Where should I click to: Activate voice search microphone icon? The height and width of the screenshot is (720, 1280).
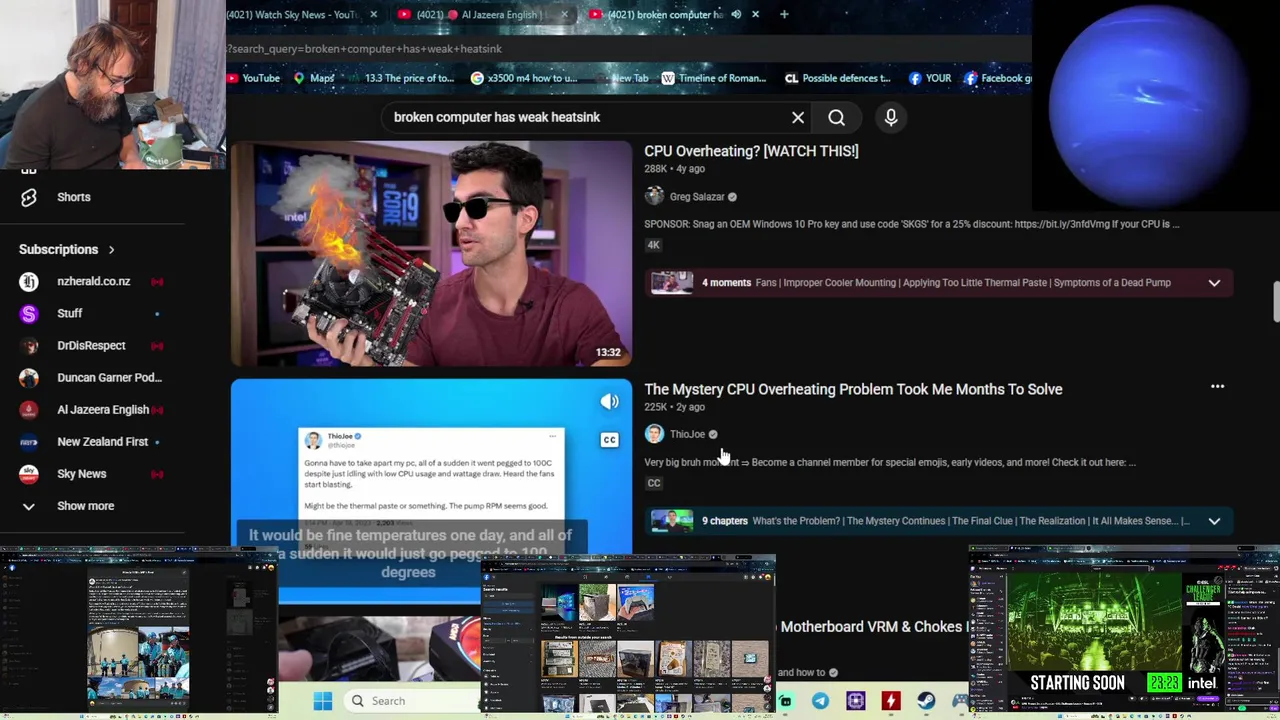[891, 118]
